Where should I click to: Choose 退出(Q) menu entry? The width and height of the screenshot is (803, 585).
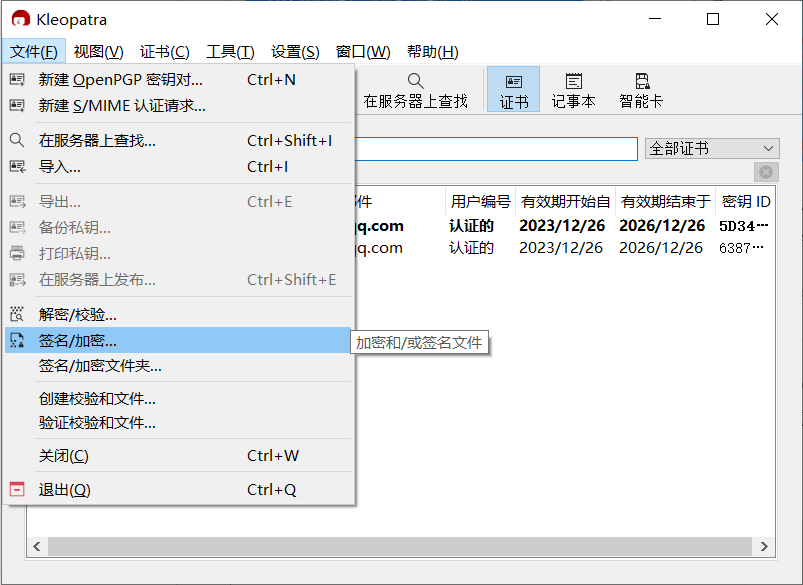(x=178, y=489)
